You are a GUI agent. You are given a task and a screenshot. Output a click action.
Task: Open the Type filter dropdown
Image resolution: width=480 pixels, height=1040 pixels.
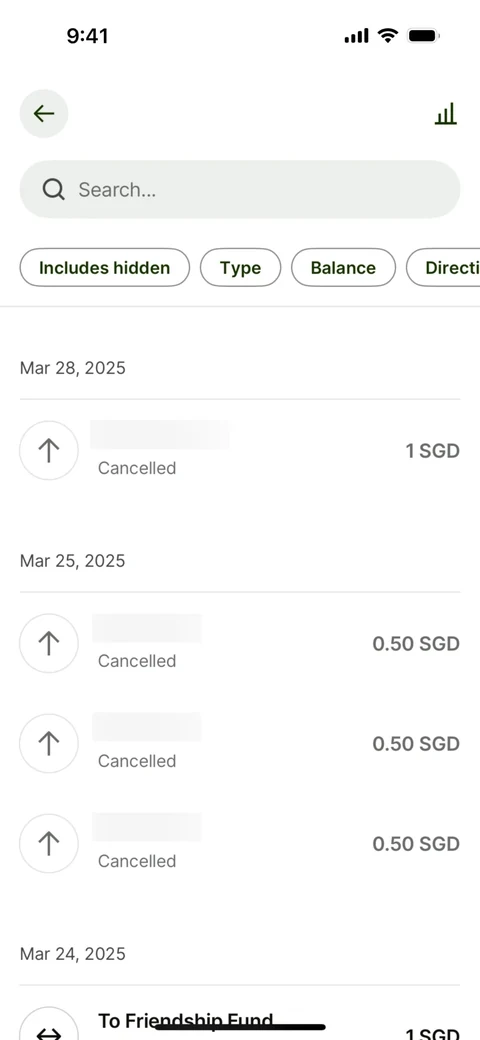(241, 268)
